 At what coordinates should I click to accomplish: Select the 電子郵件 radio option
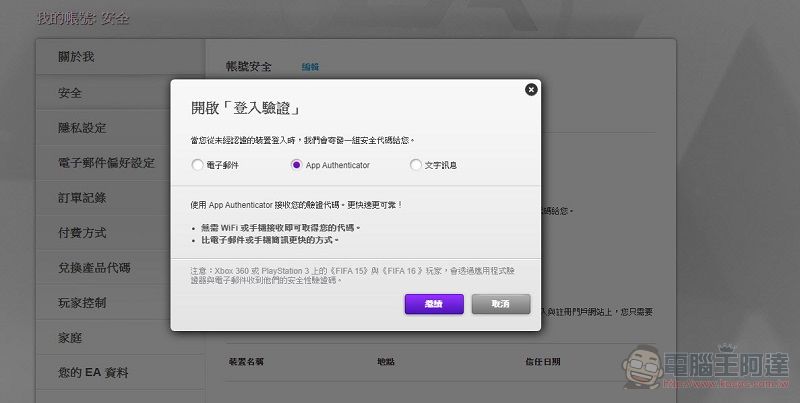click(x=197, y=165)
